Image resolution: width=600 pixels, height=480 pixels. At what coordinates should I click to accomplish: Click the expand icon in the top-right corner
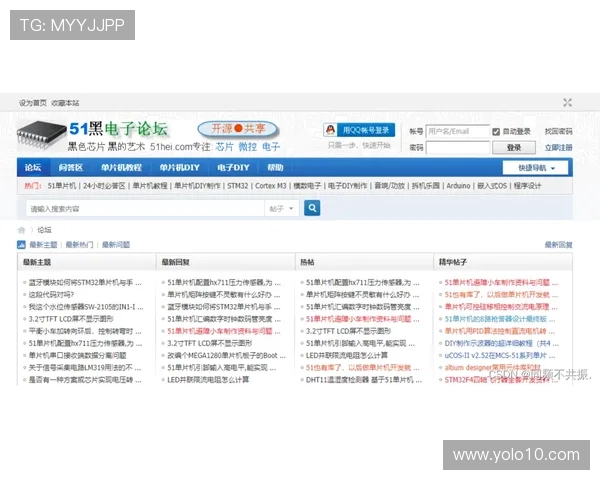coord(567,103)
